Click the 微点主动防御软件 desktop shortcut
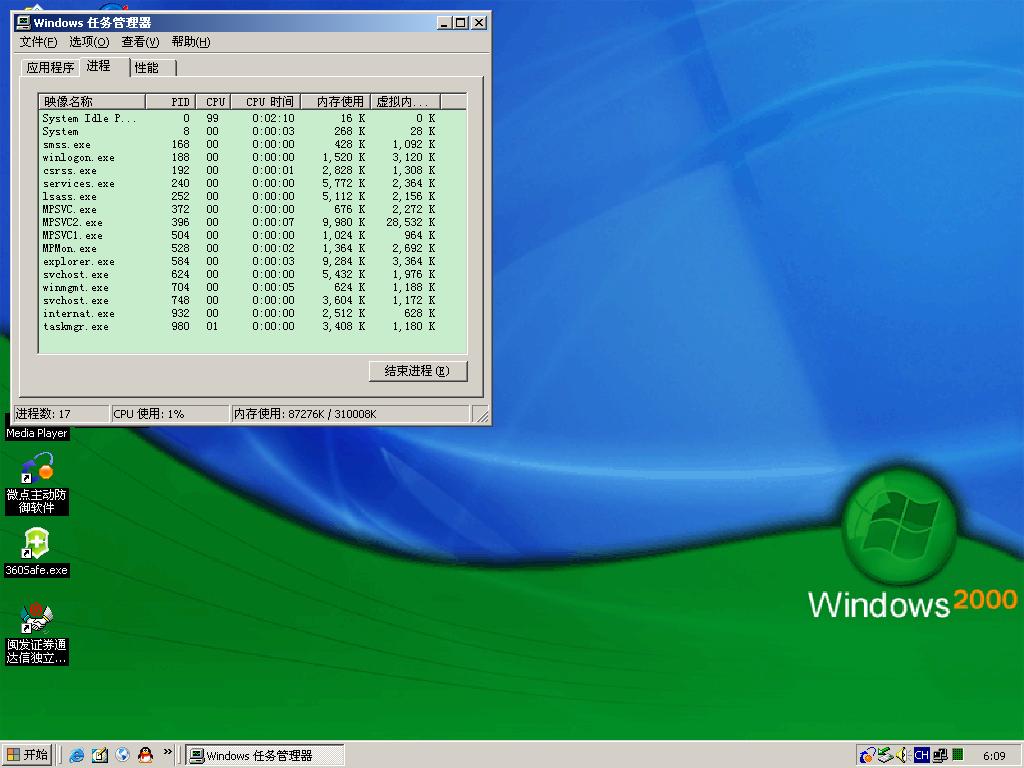This screenshot has width=1024, height=768. tap(37, 483)
